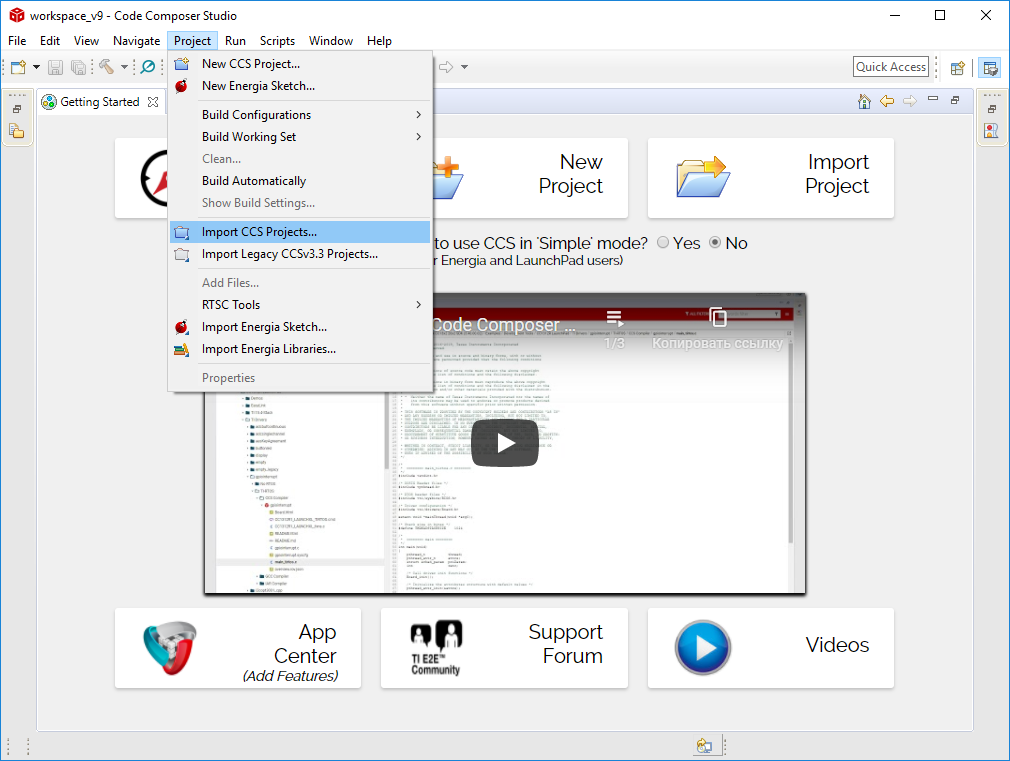Screen dimensions: 1010x761
Task: Open the video playlist icon
Action: (614, 318)
